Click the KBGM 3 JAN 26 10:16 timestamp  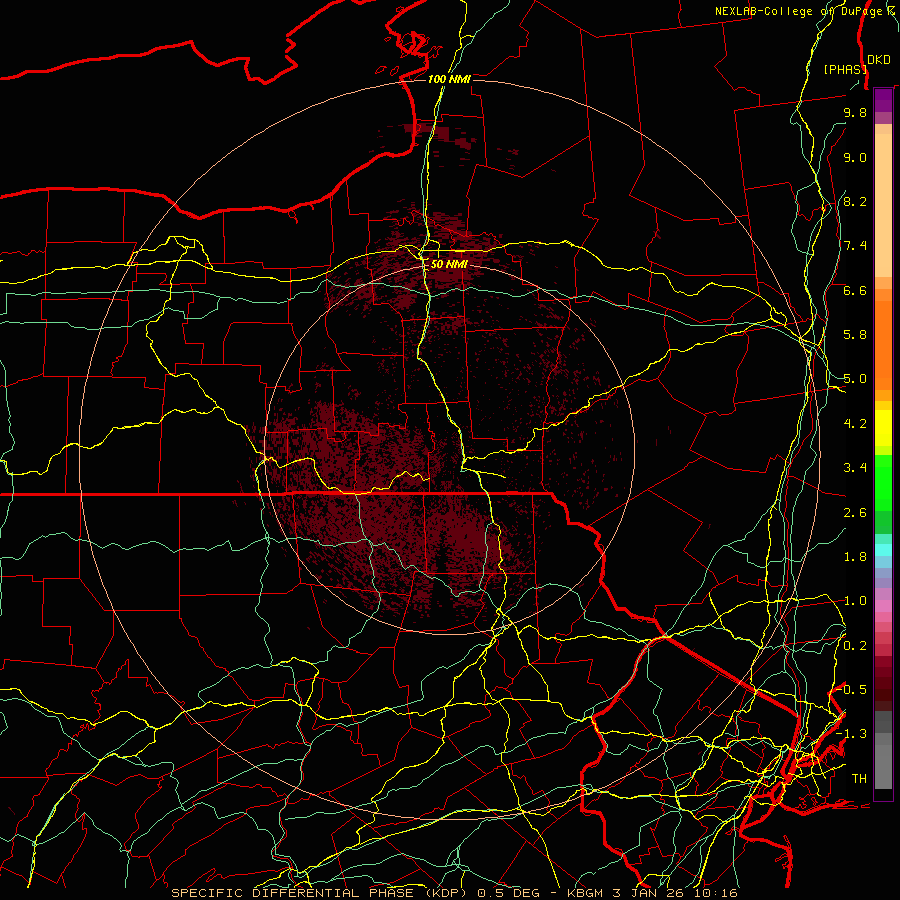point(652,893)
